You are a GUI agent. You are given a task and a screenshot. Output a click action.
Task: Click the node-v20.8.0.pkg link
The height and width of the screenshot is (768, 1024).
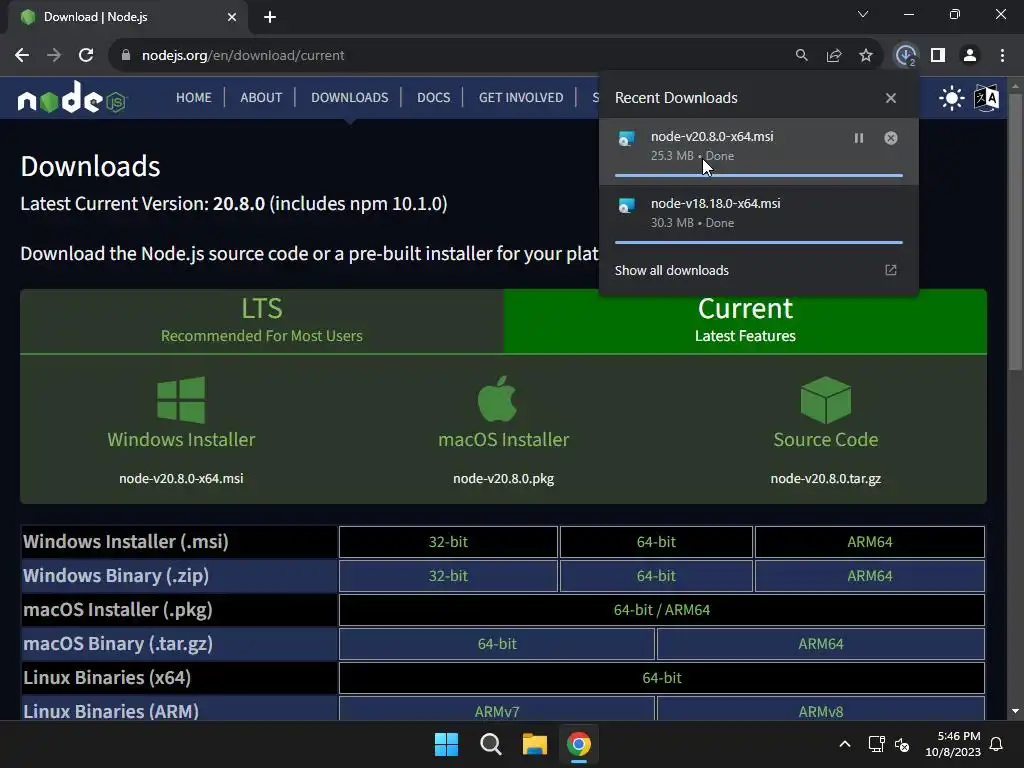pos(504,479)
